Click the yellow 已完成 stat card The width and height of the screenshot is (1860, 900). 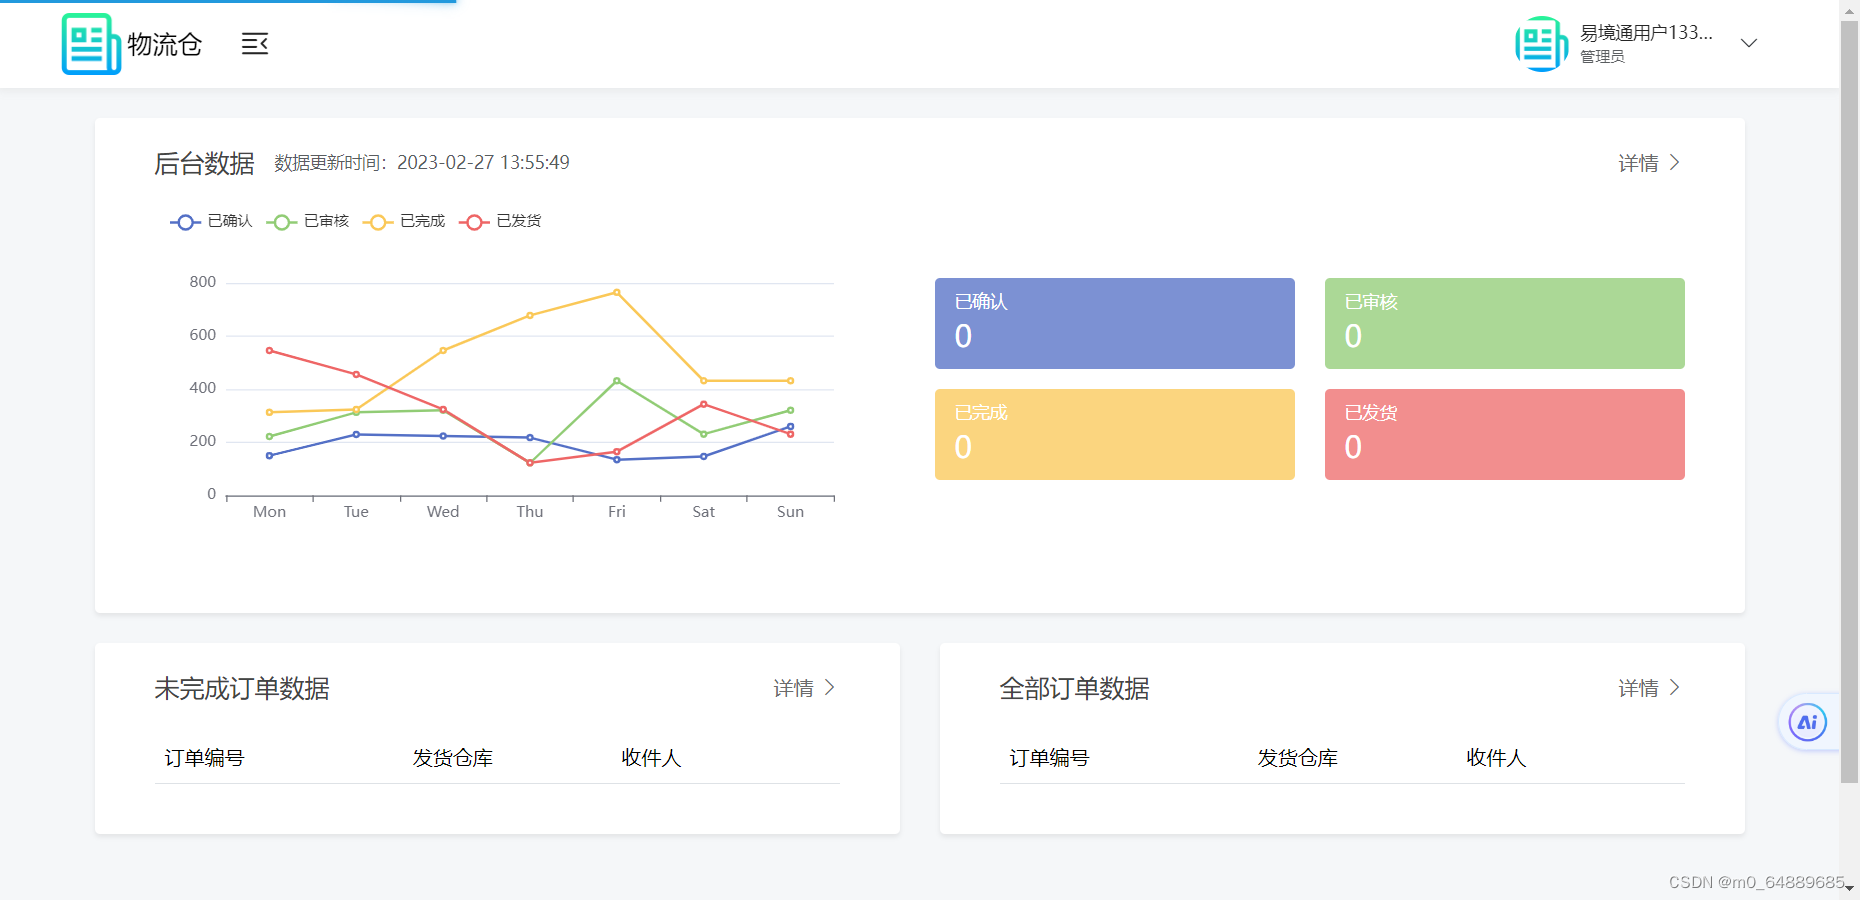[1114, 434]
